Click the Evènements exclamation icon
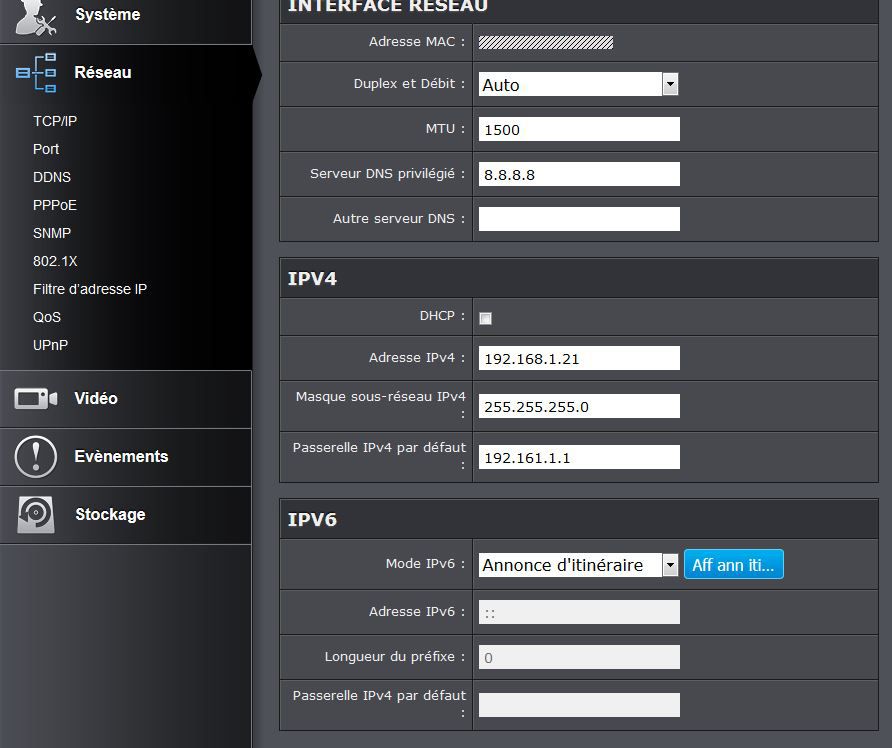The height and width of the screenshot is (748, 892). pyautogui.click(x=36, y=457)
